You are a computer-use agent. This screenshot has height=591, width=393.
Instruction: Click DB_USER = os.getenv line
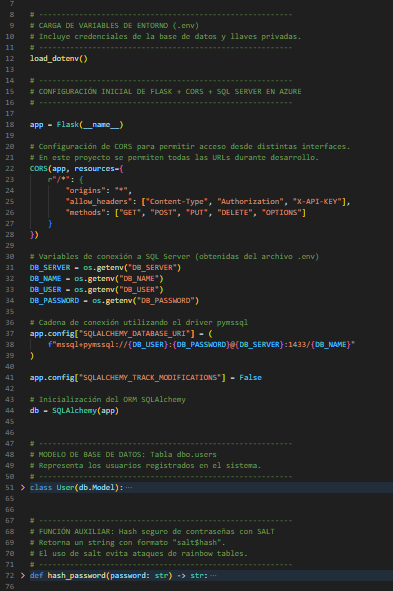(96, 289)
